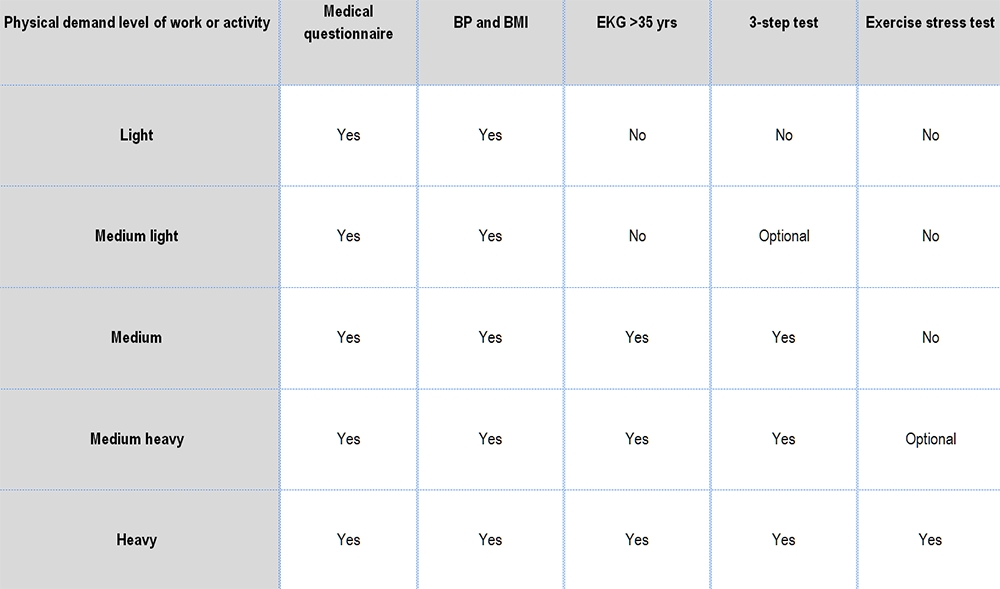Viewport: 1000px width, 589px height.
Task: Select the 'Physical demand level' header cell
Action: click(x=137, y=22)
